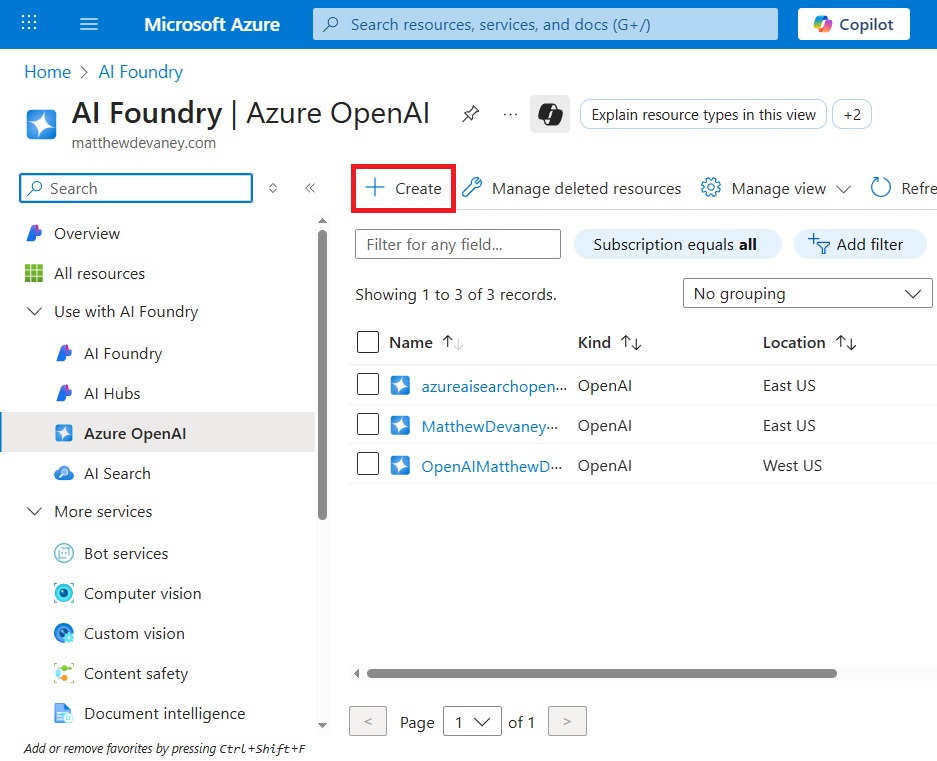Screen dimensions: 937x761
Task: Click into the sidebar Search field
Action: tap(136, 188)
